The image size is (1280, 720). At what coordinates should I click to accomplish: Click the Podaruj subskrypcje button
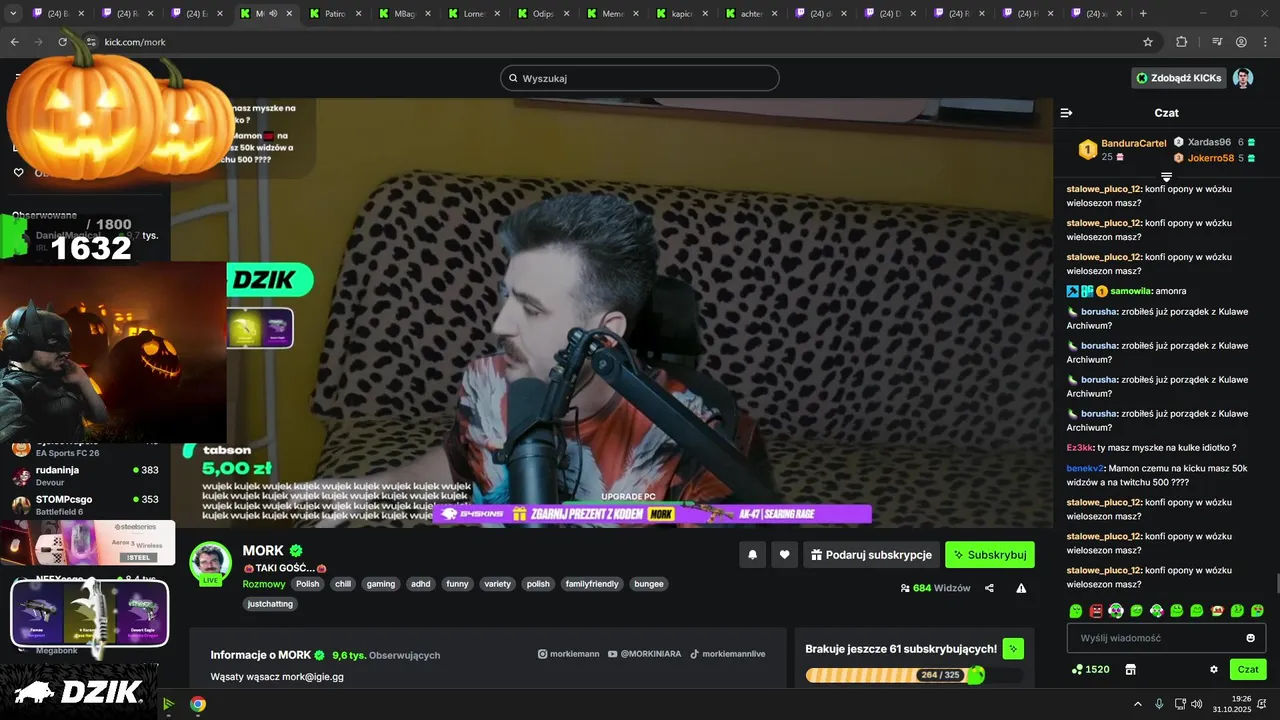point(870,555)
